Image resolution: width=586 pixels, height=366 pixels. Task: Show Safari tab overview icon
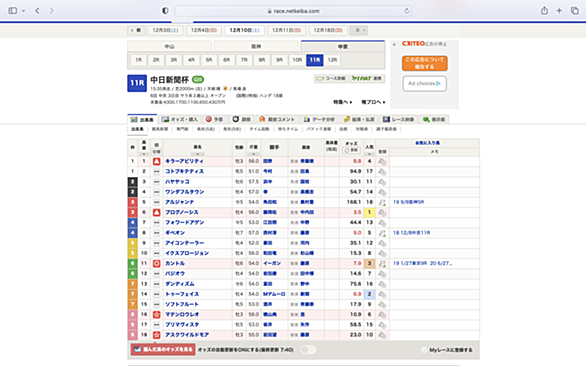[574, 11]
